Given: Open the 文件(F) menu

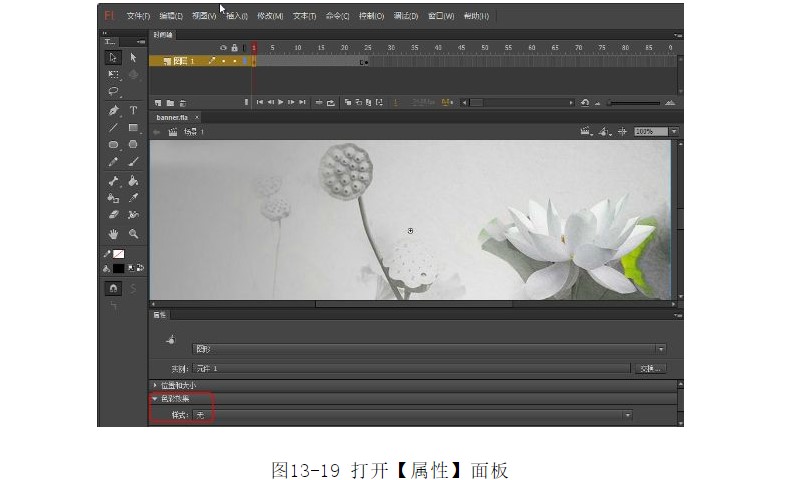Looking at the screenshot, I should [x=138, y=16].
